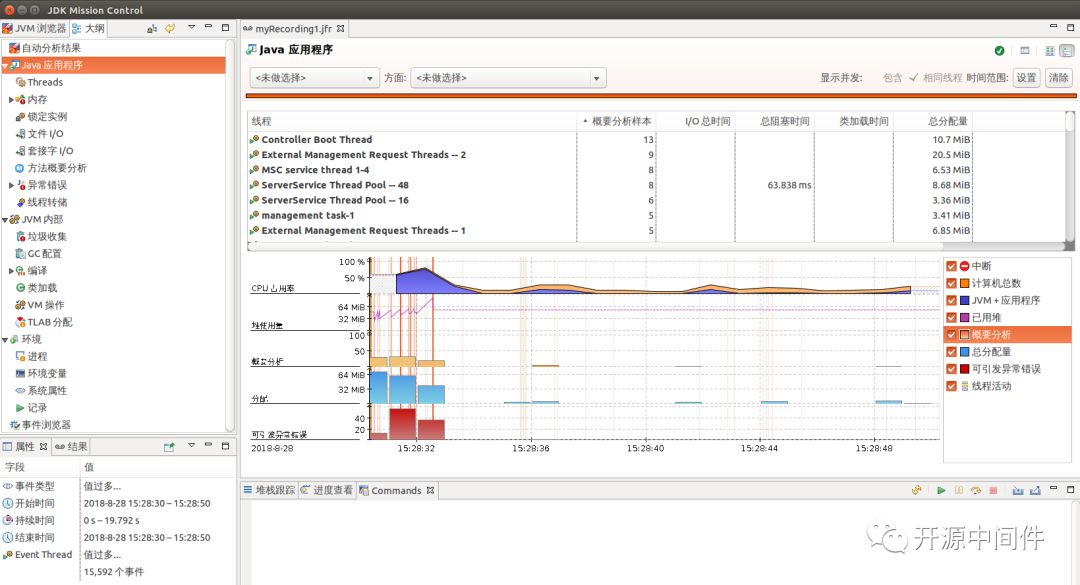Toggle the 线程活动 chart checkbox
This screenshot has width=1080, height=585.
point(951,386)
